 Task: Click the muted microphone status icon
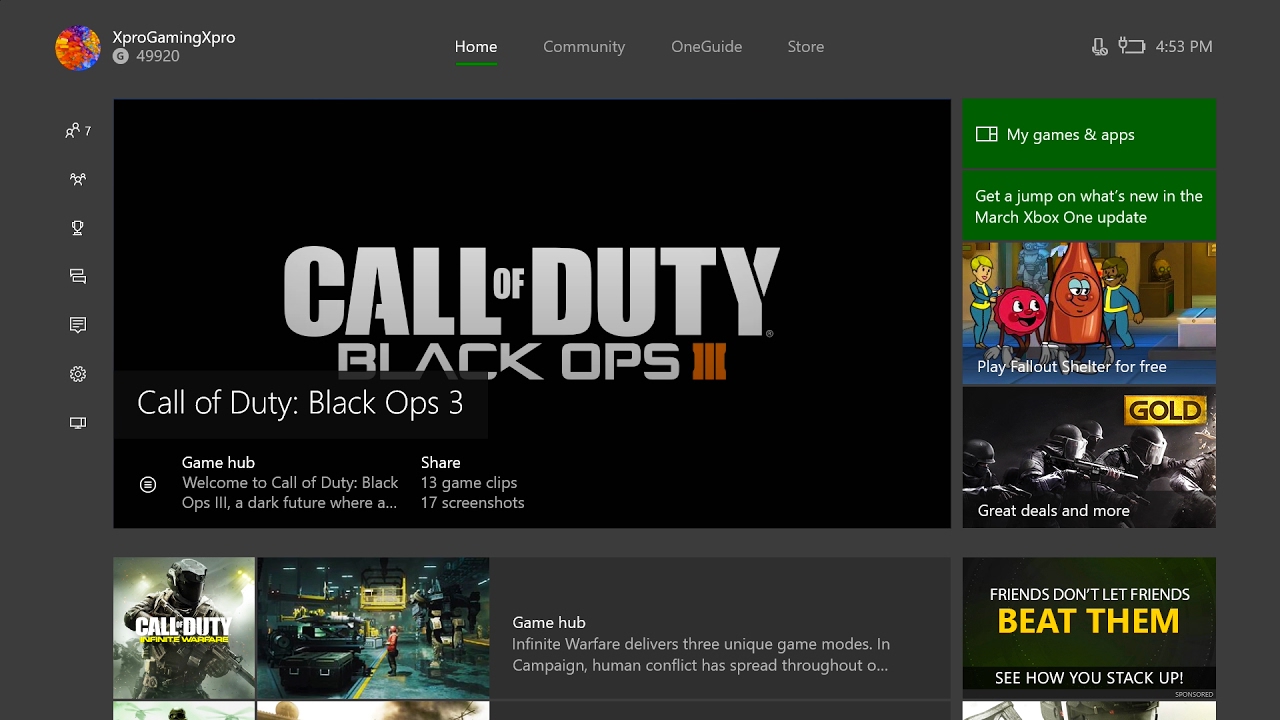[1100, 47]
